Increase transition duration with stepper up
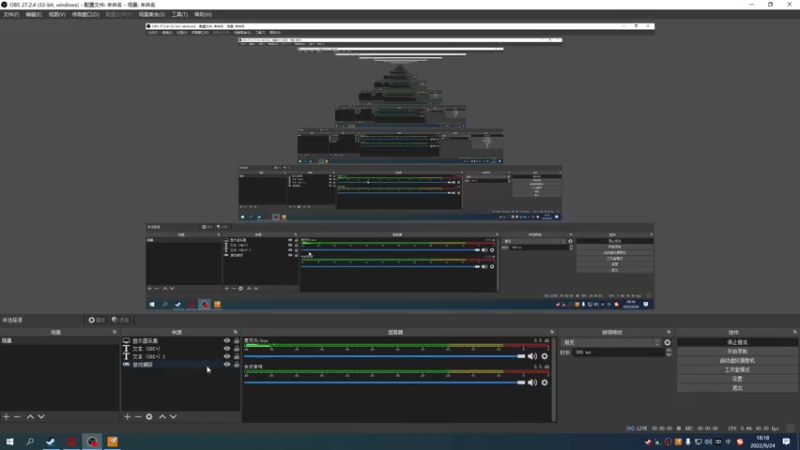Screen dimensions: 800x450 pyautogui.click(x=668, y=351)
